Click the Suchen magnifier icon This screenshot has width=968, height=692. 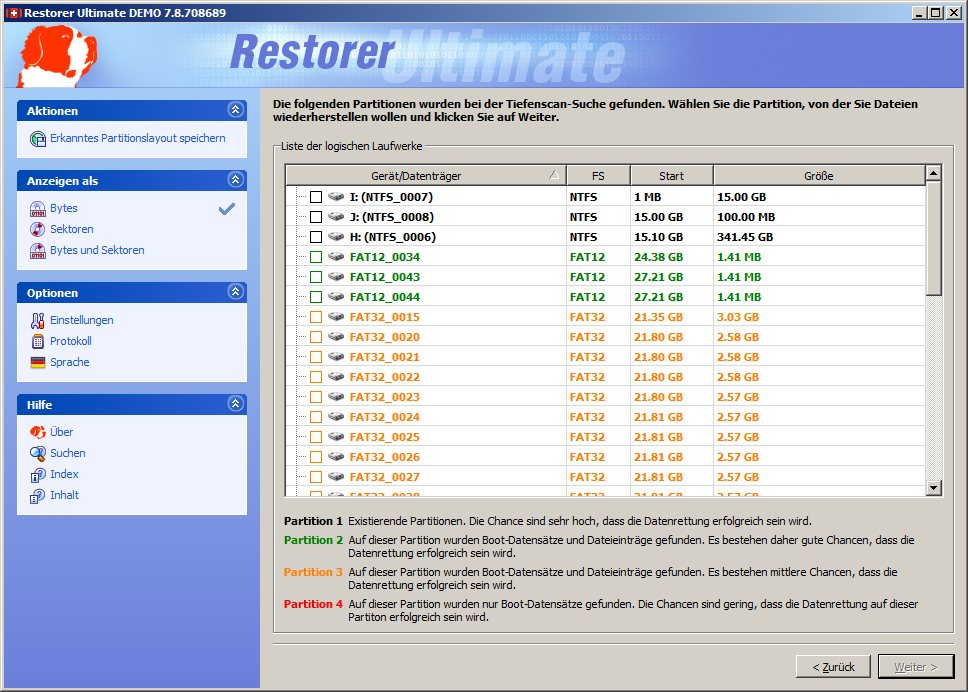pos(38,454)
